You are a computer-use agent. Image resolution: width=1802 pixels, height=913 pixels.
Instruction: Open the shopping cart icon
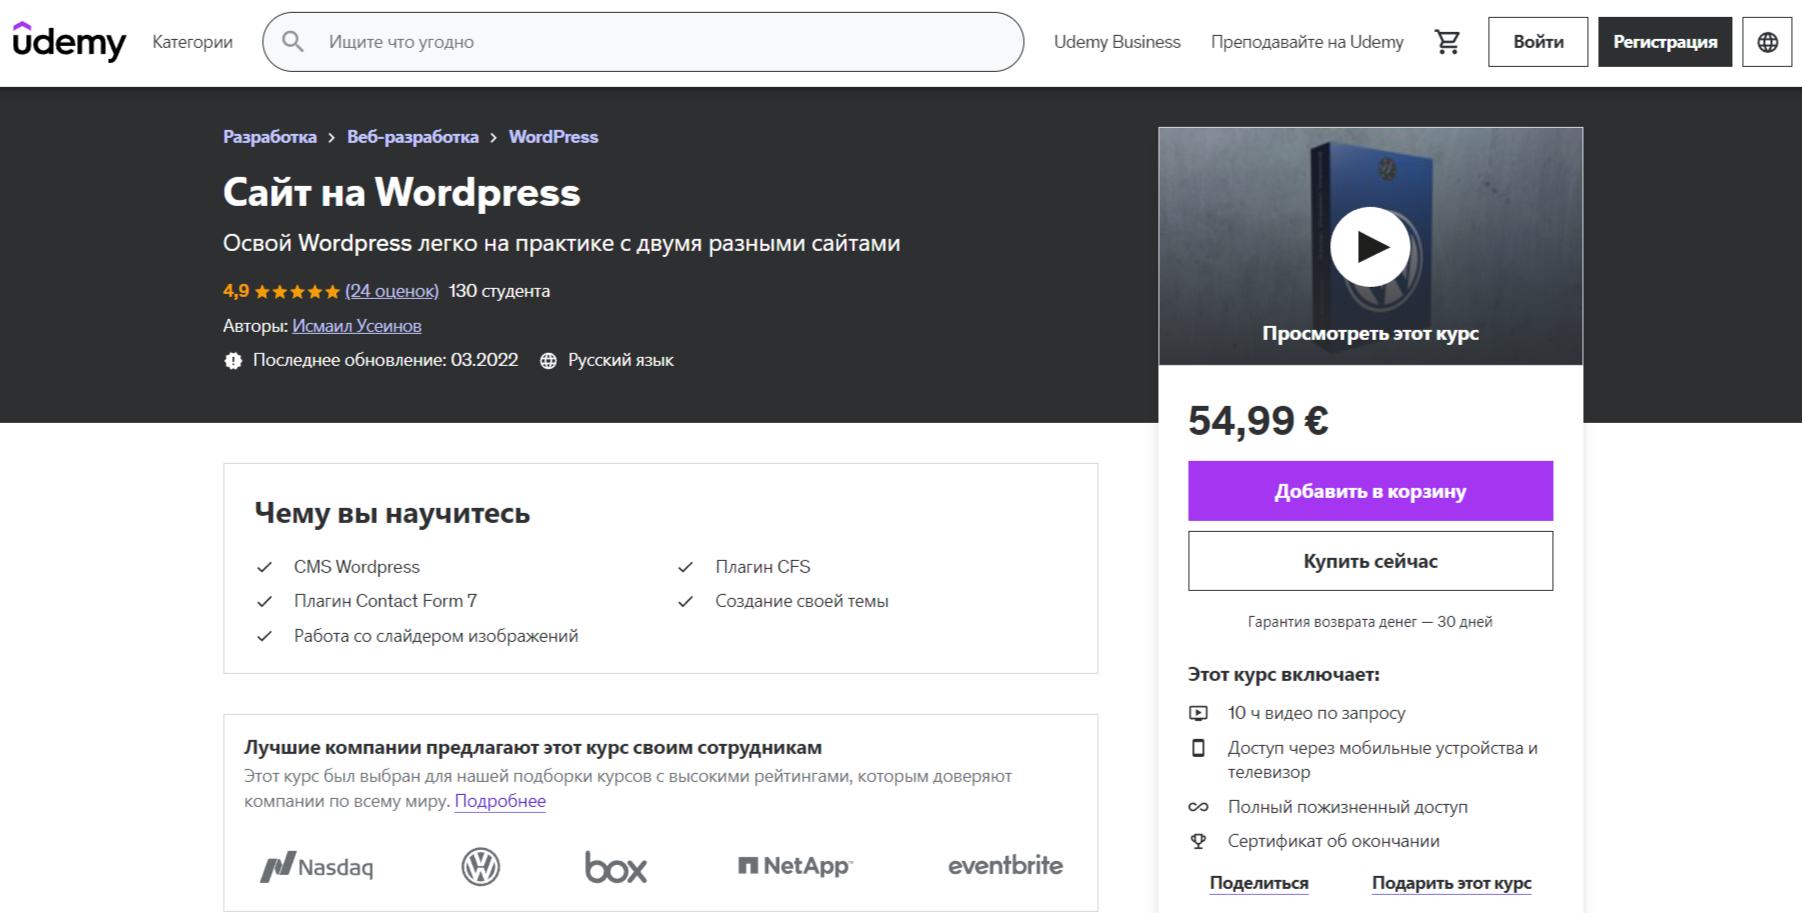1447,42
